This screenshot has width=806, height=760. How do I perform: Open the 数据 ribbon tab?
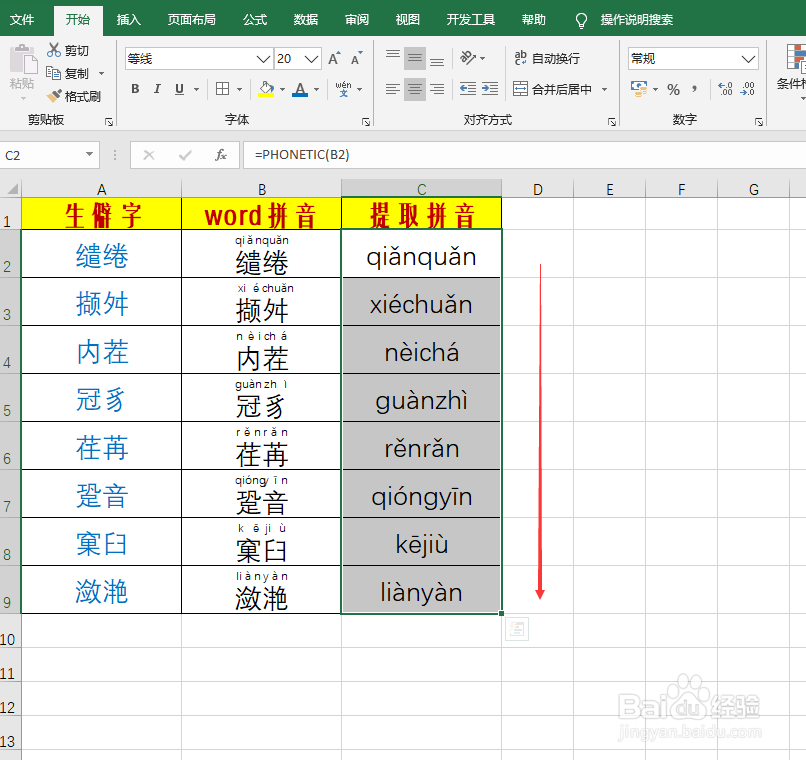pos(307,19)
